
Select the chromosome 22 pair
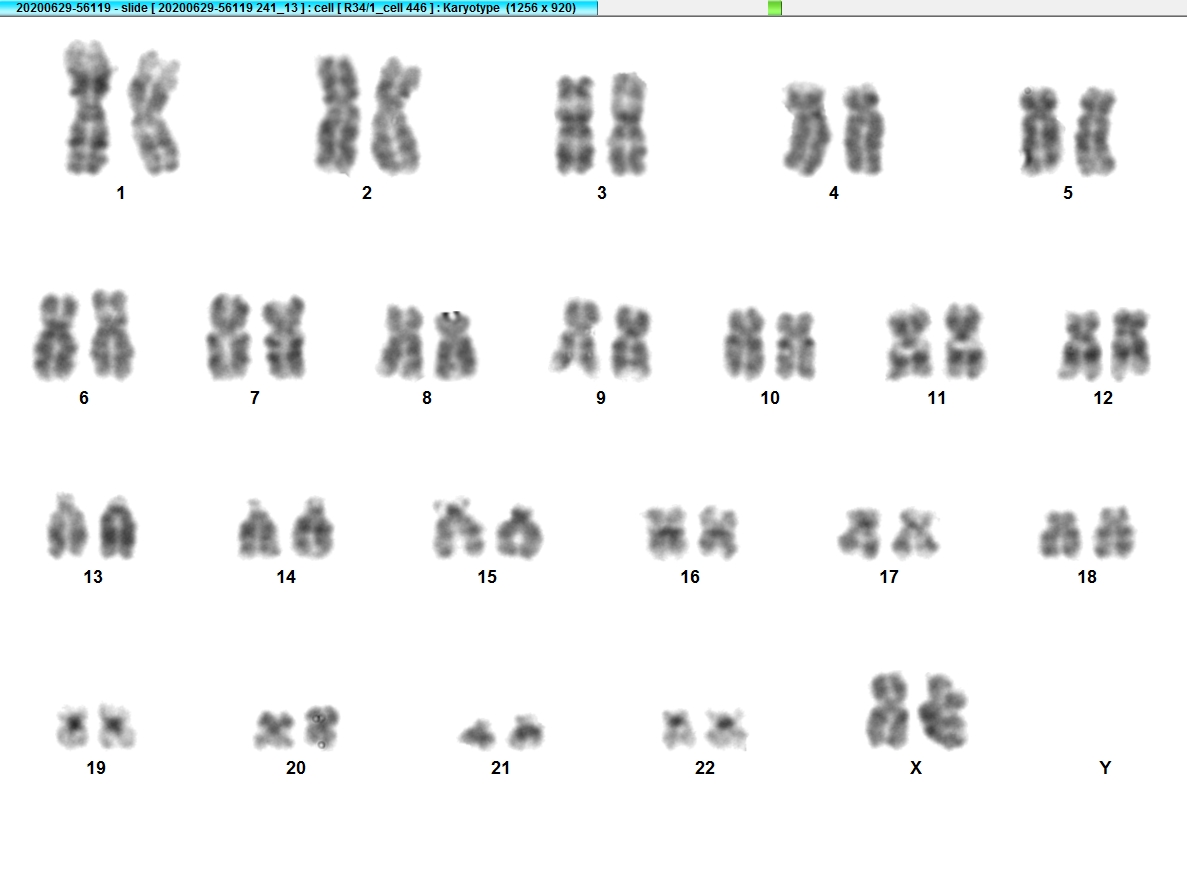point(704,729)
